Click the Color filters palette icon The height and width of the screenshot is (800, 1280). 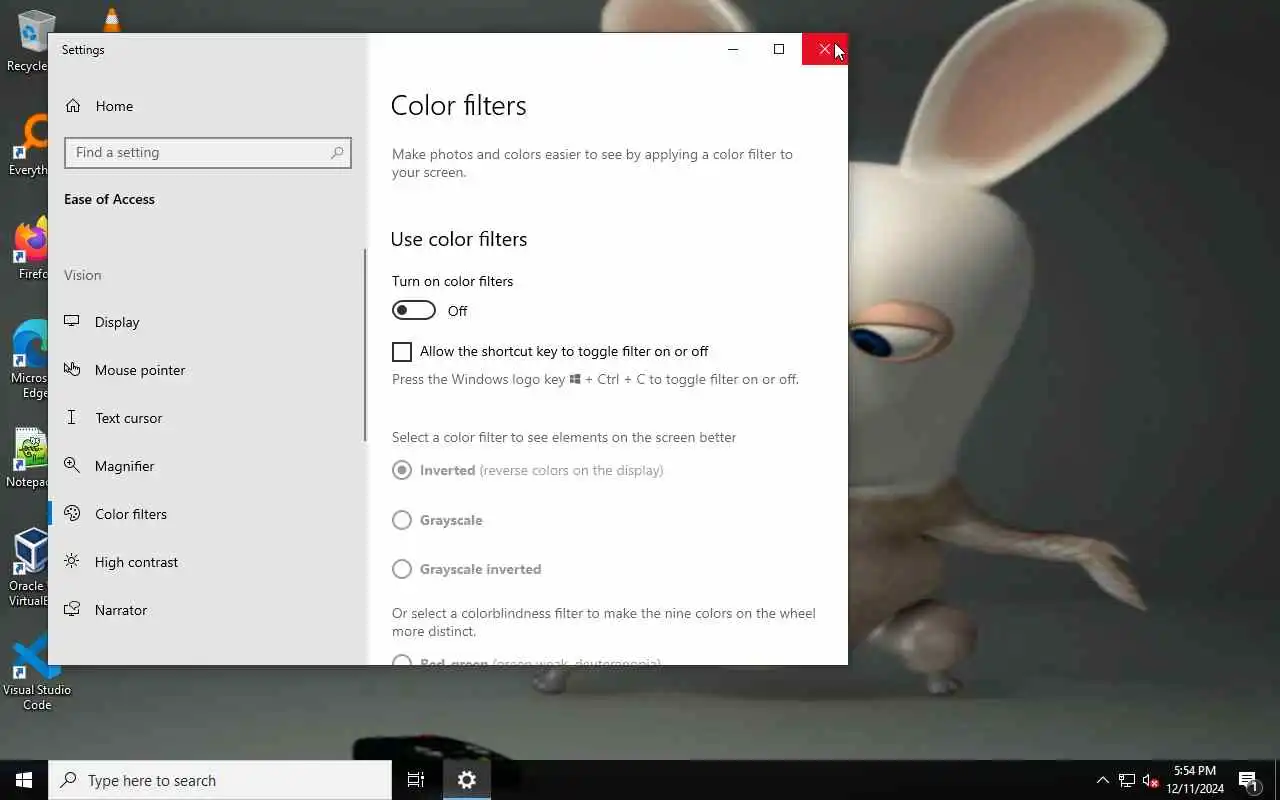point(72,513)
